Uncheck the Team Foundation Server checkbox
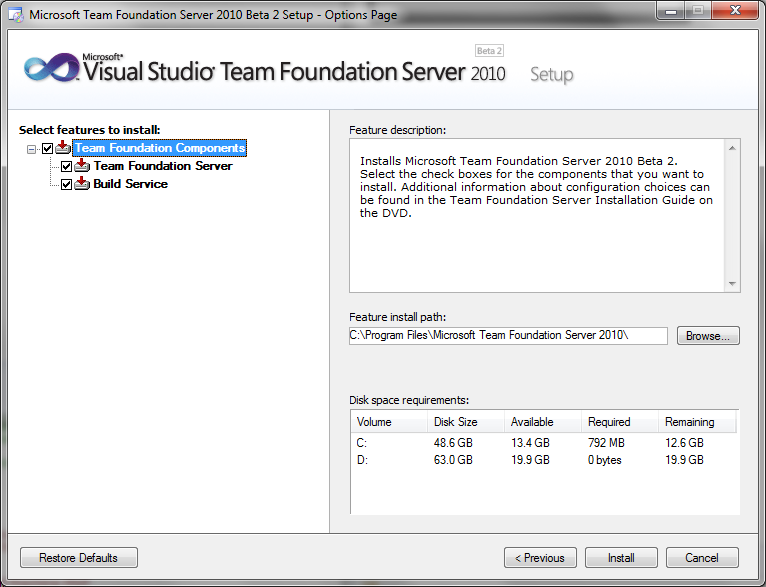Screen dimensions: 766x587 (x=66, y=167)
